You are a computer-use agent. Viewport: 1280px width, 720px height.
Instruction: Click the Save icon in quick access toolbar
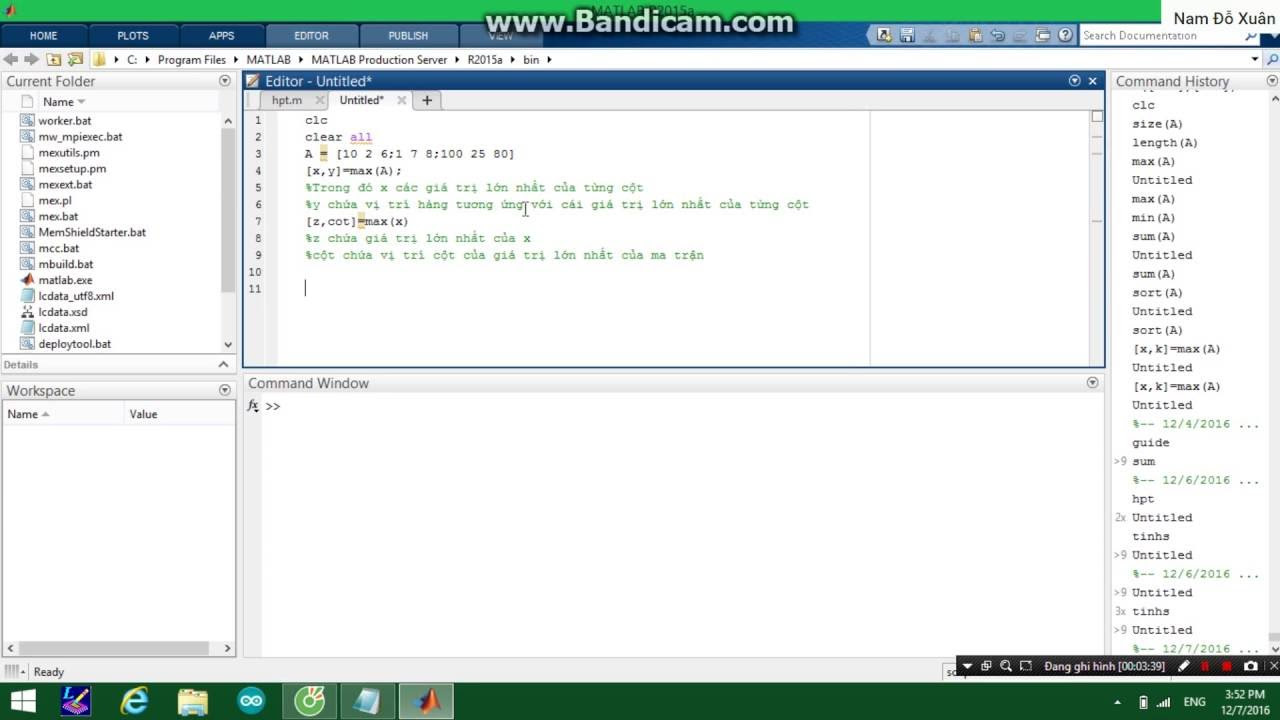[x=907, y=35]
